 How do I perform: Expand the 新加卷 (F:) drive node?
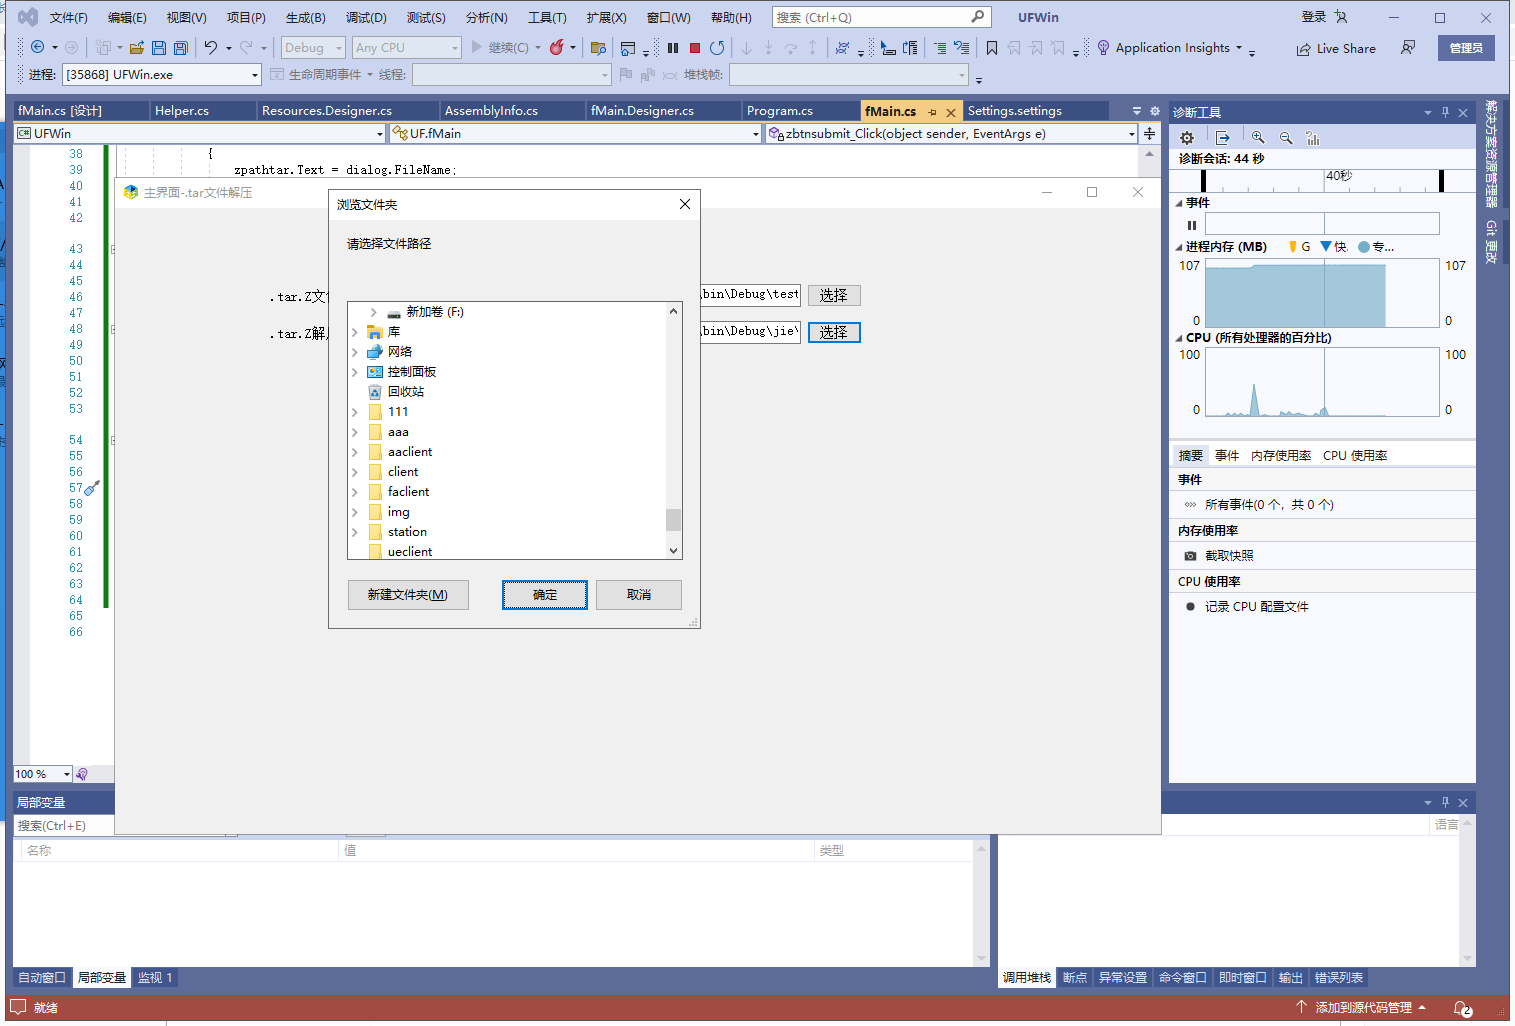373,312
